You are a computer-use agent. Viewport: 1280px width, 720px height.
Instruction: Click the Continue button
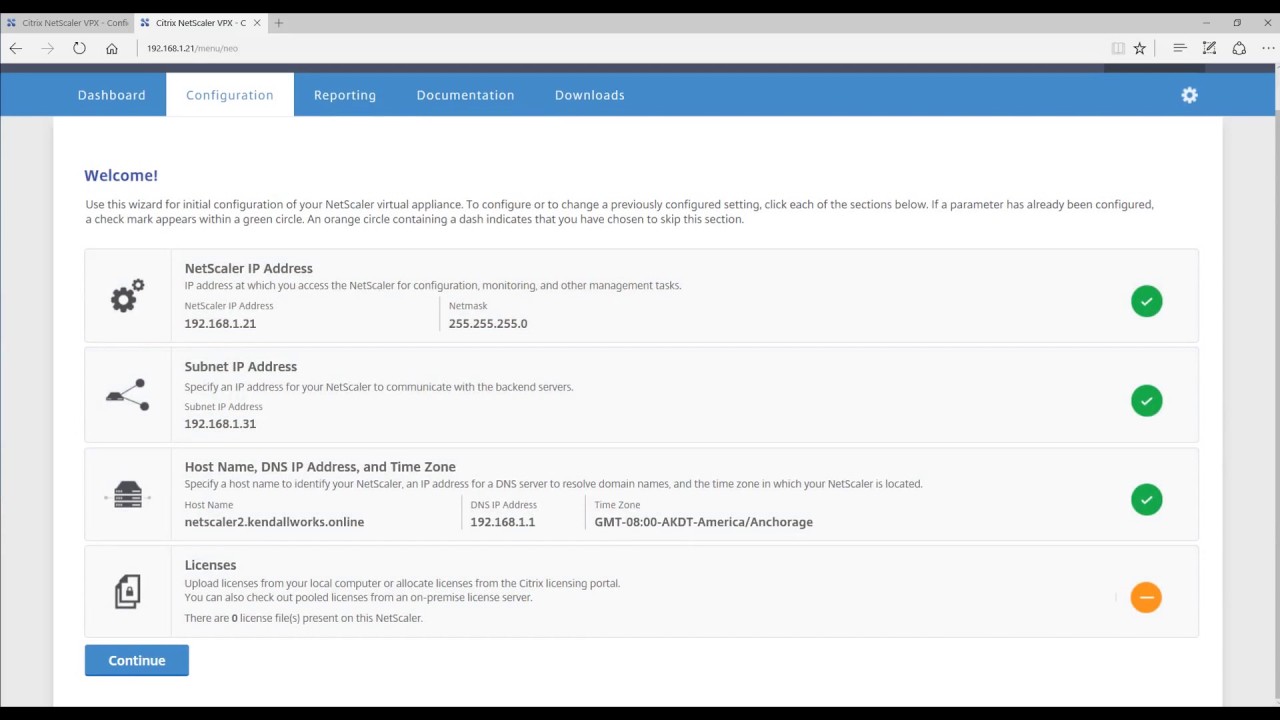pyautogui.click(x=137, y=660)
